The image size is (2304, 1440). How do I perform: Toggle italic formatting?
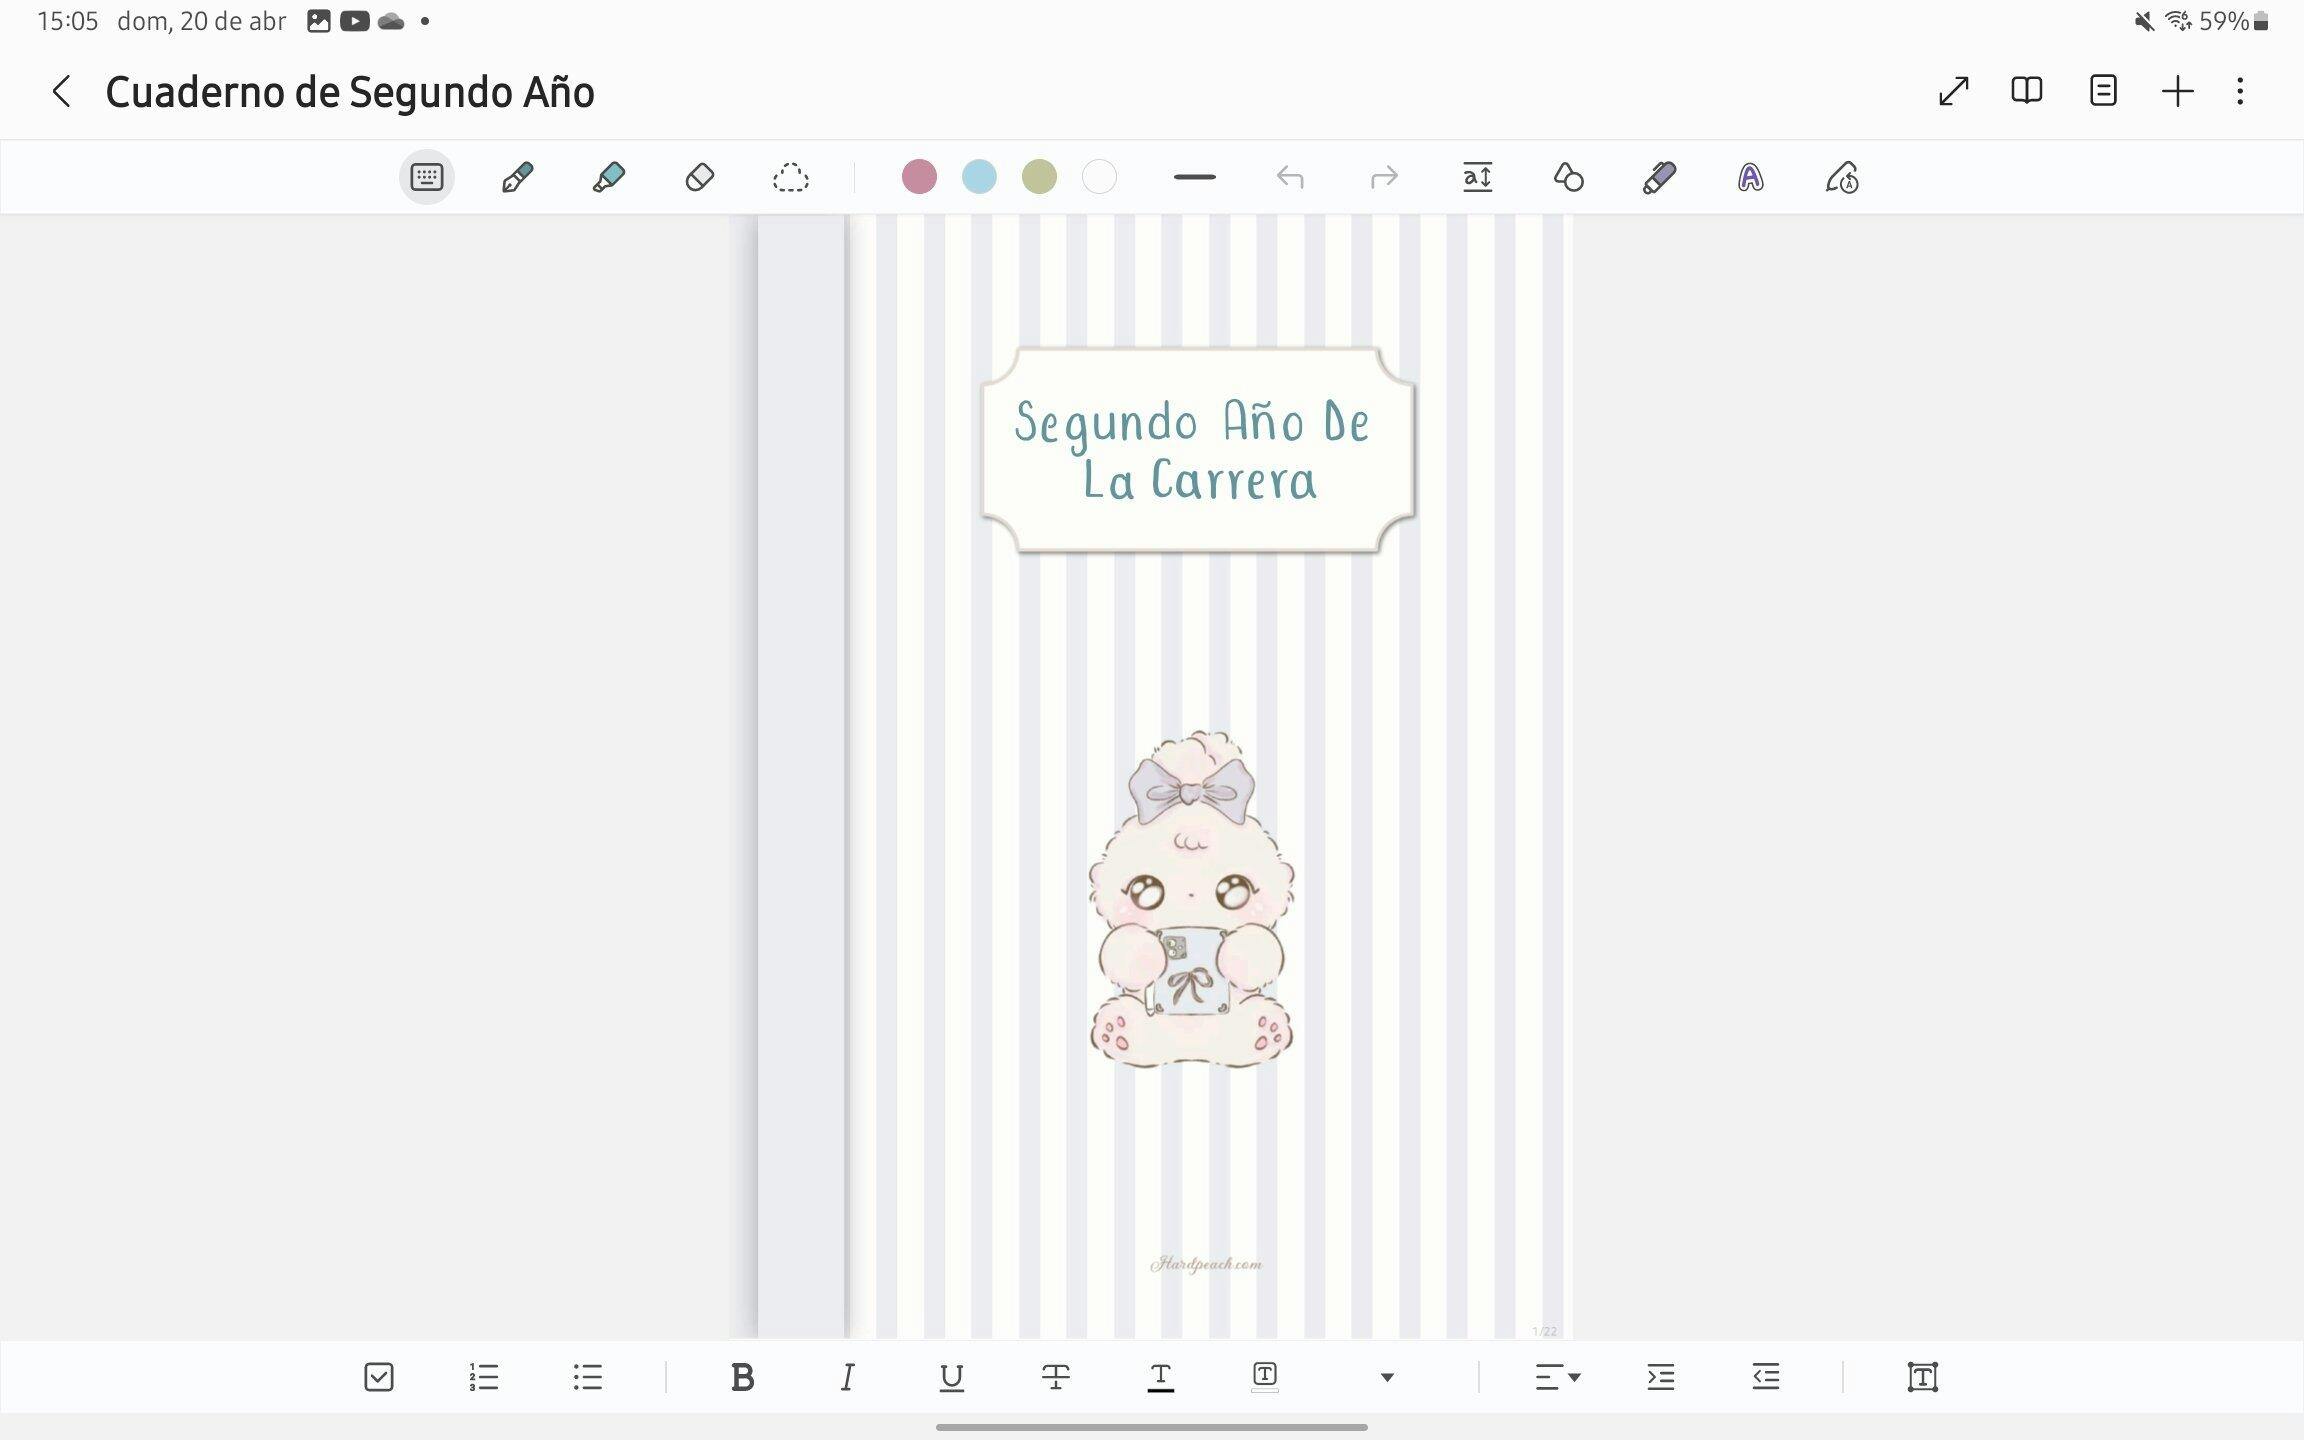point(847,1377)
